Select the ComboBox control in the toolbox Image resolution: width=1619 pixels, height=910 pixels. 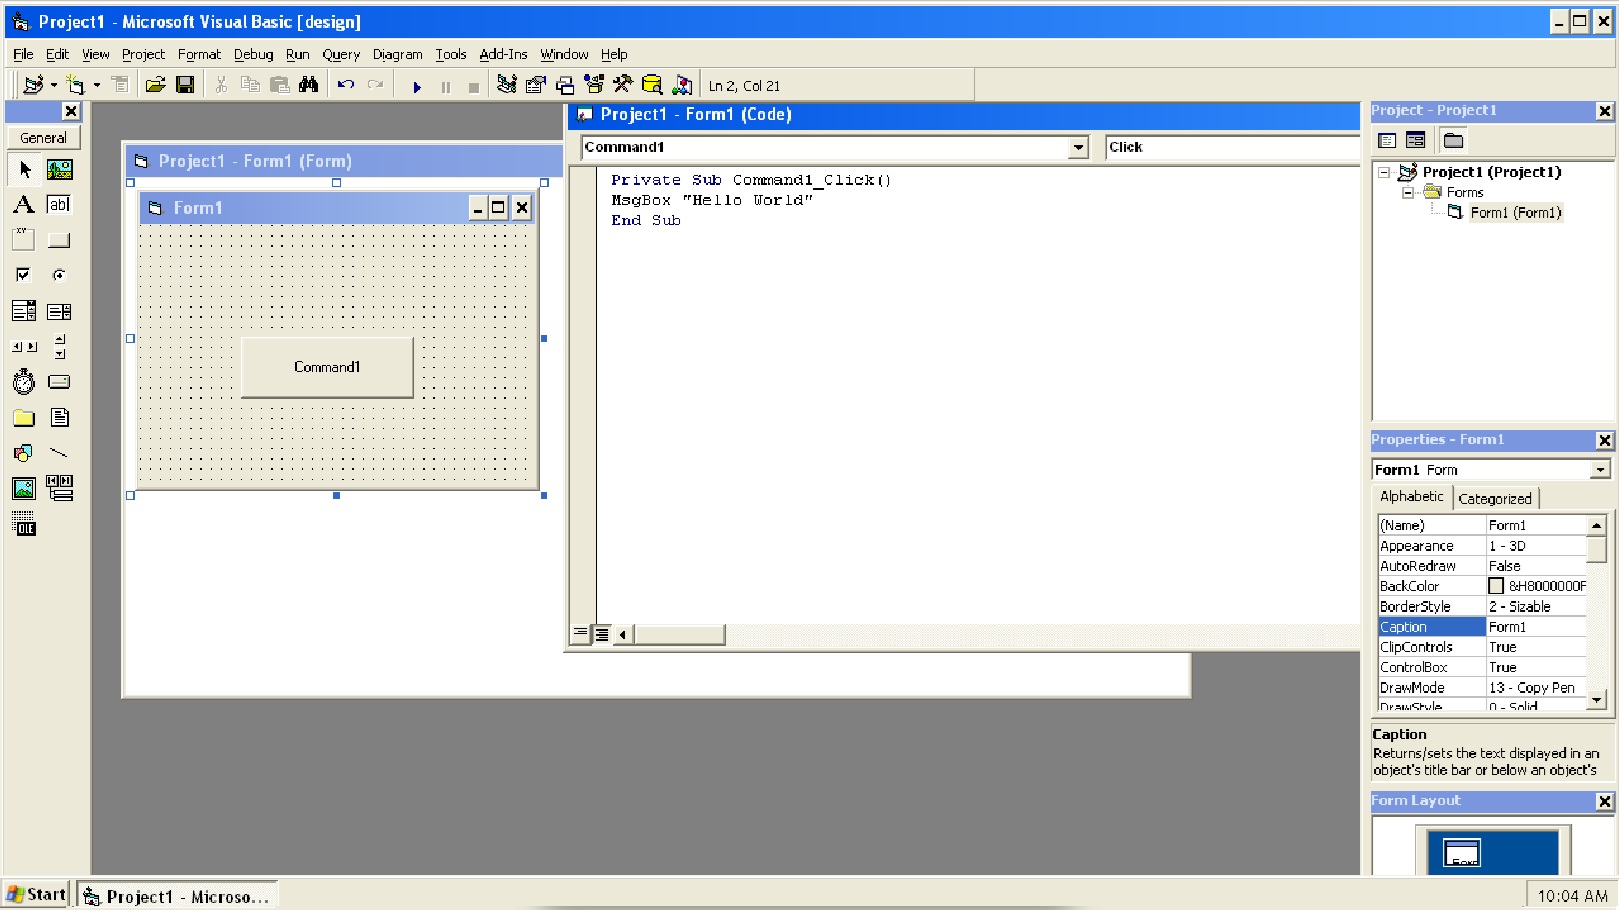[x=24, y=311]
